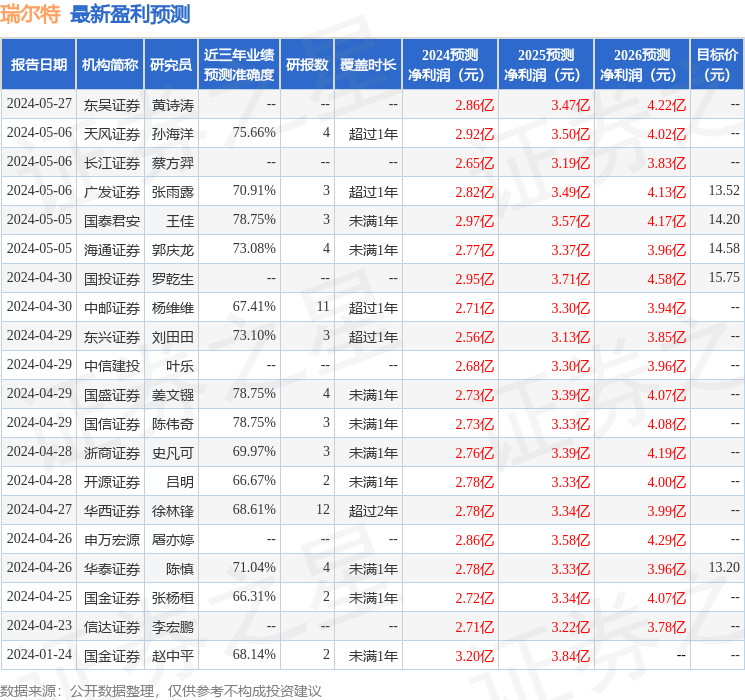
Task: Click accuracy value 69.97%
Action: tap(254, 451)
